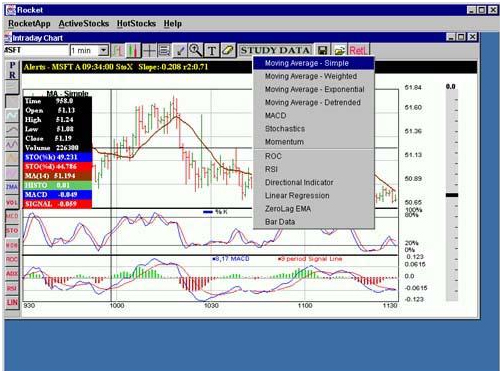
Task: Click the MSFT symbol input field
Action: point(36,50)
